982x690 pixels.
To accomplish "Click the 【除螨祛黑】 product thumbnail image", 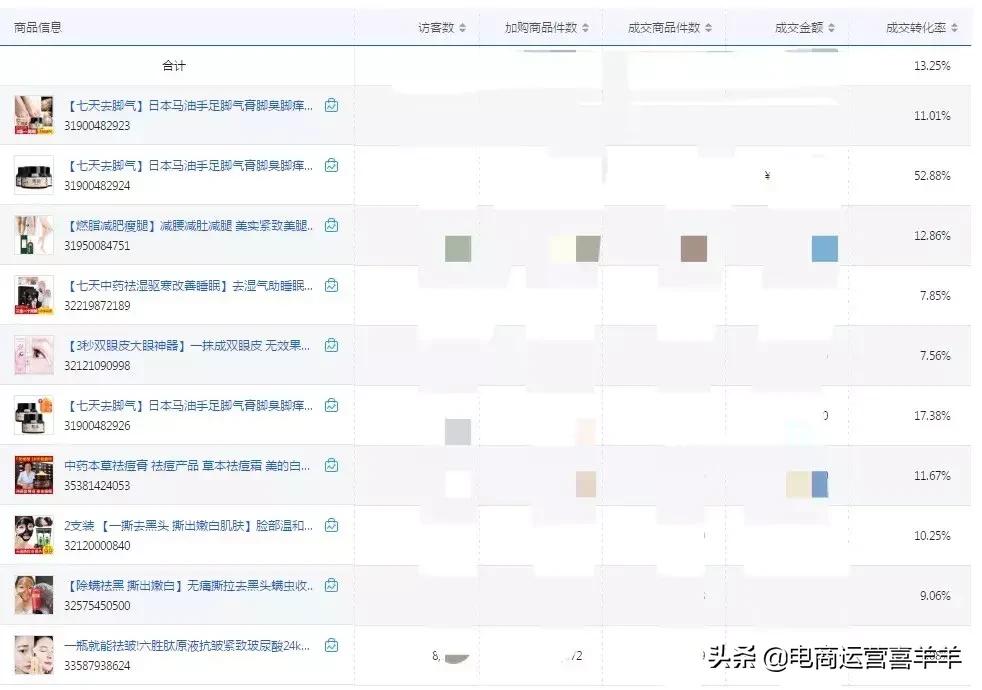I will tap(32, 585).
